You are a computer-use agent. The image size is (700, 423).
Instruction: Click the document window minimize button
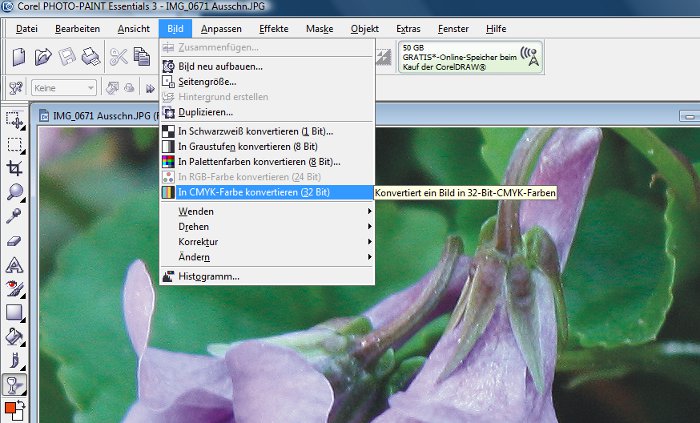pyautogui.click(x=690, y=116)
